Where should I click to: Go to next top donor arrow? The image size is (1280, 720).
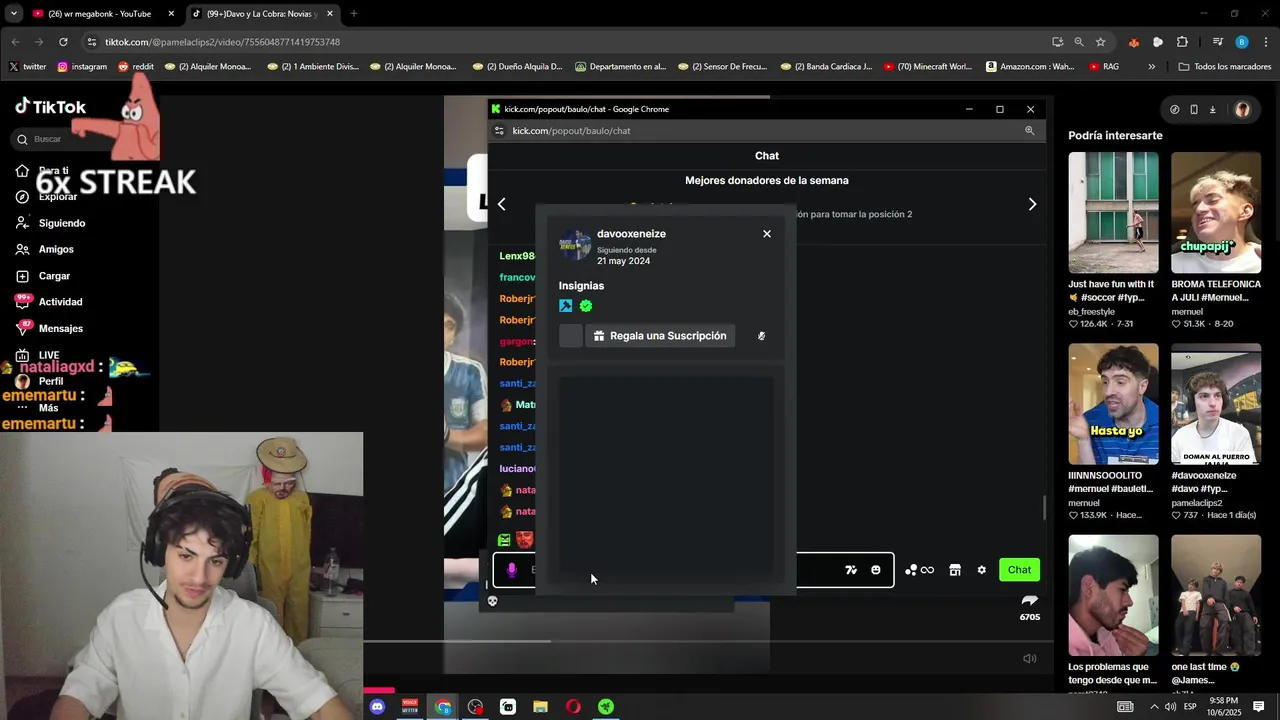(1032, 204)
